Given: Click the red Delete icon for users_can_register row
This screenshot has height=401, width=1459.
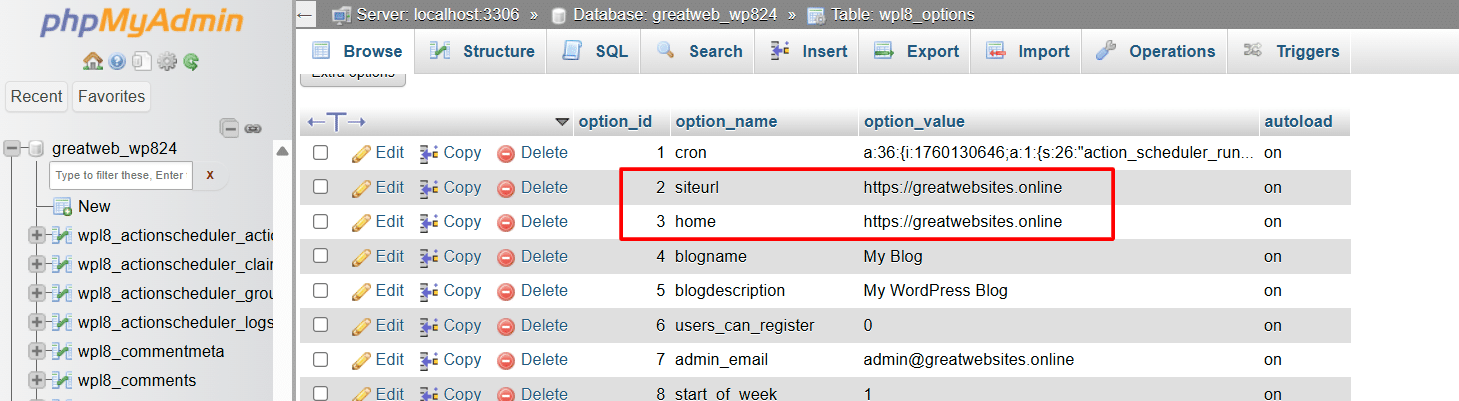Looking at the screenshot, I should 506,325.
